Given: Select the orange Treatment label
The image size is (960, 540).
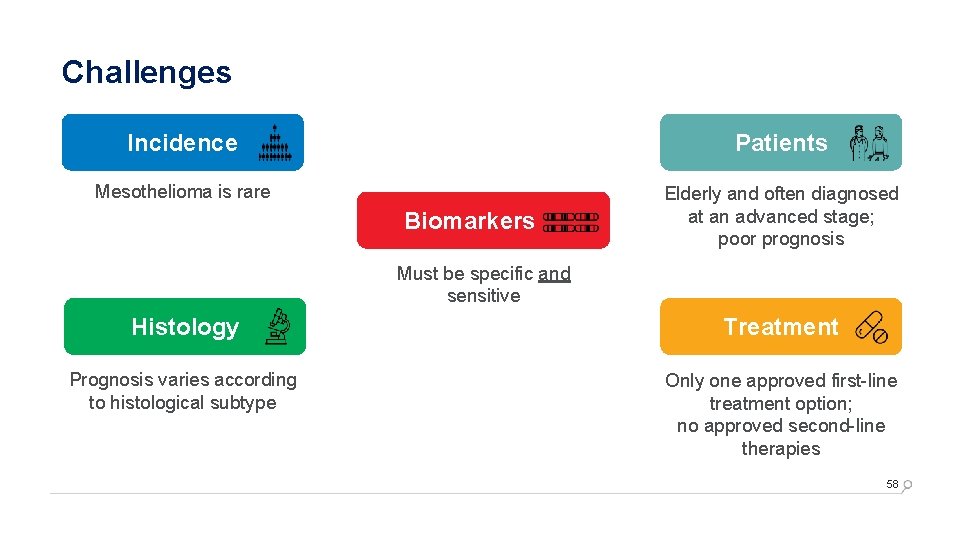Looking at the screenshot, I should 781,327.
